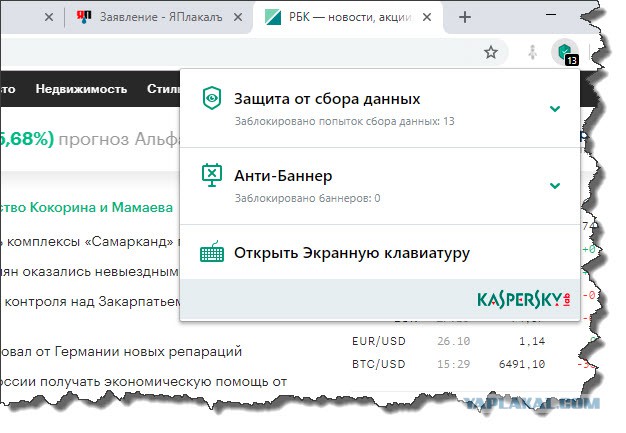Click the on-screen keyboard icon
This screenshot has height=433, width=626.
212,251
